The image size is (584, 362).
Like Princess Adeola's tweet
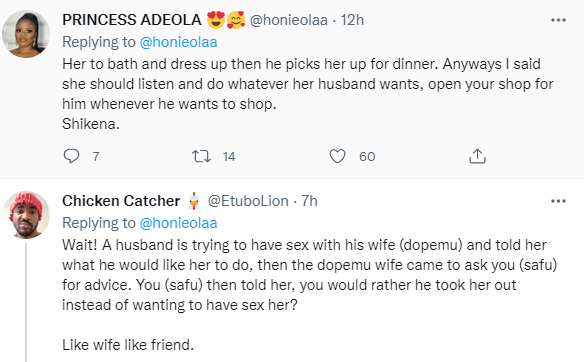click(x=337, y=156)
